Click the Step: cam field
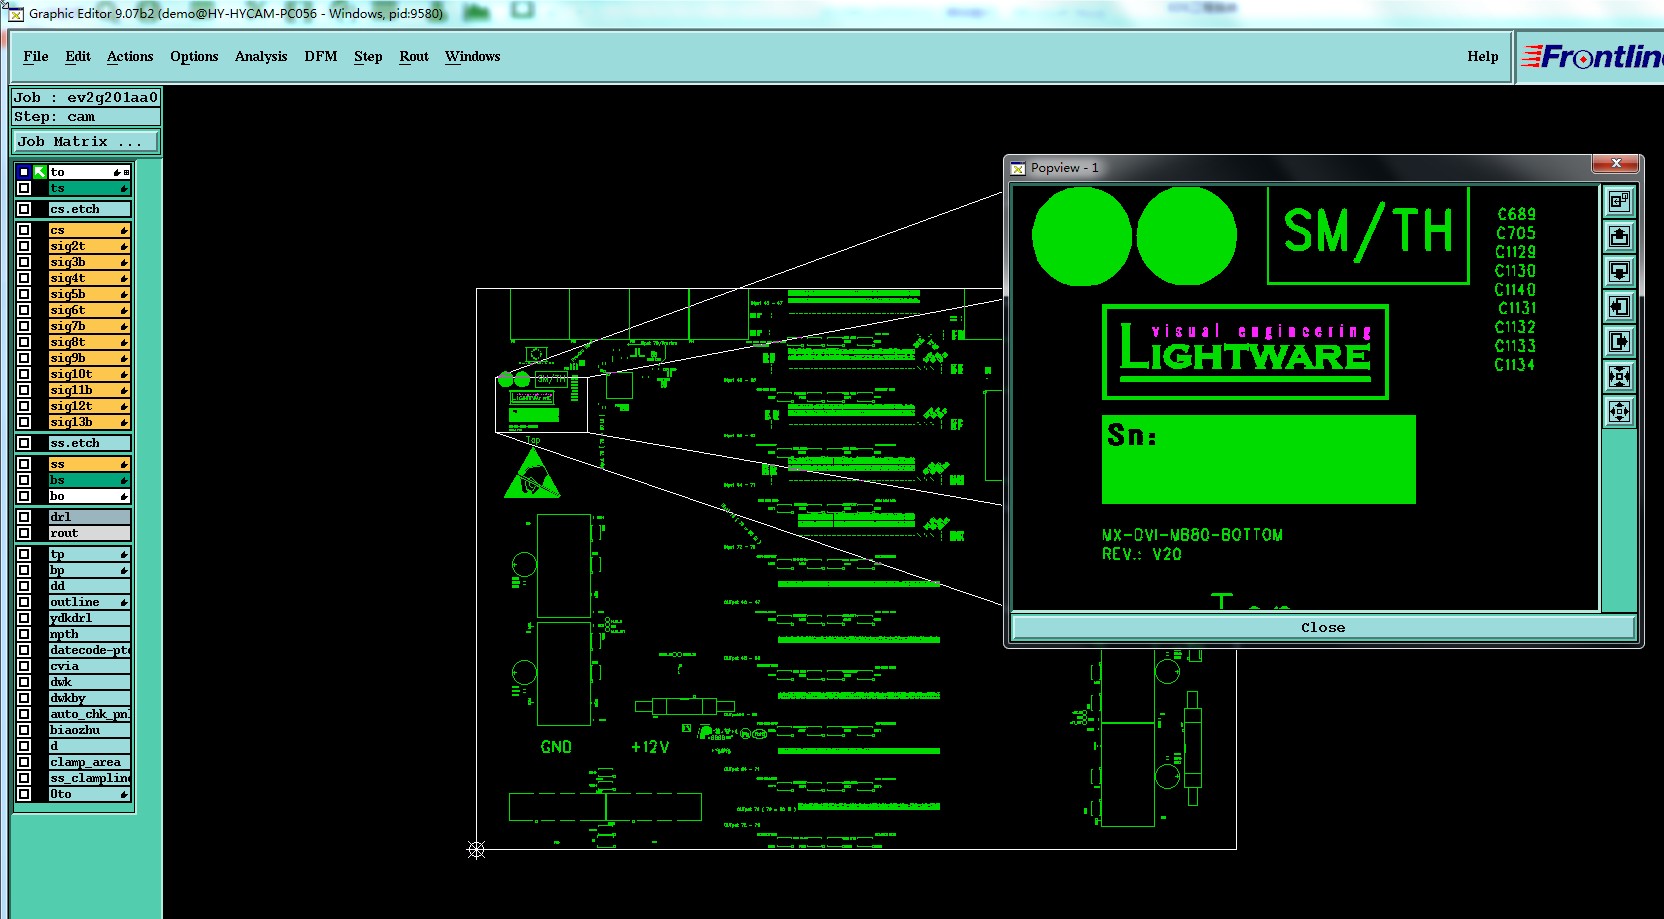 (x=86, y=116)
